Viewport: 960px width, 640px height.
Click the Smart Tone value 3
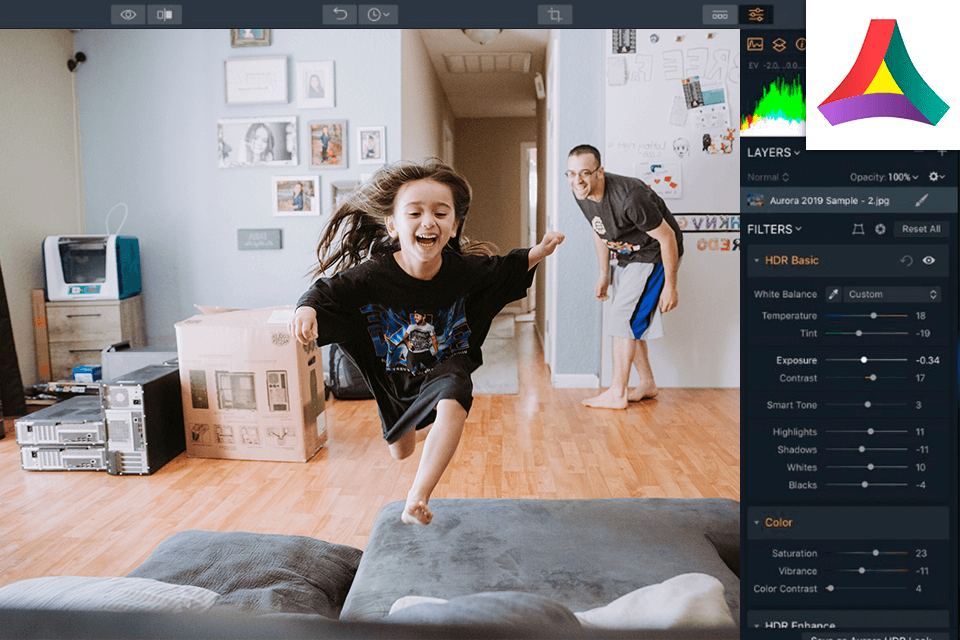click(x=918, y=405)
